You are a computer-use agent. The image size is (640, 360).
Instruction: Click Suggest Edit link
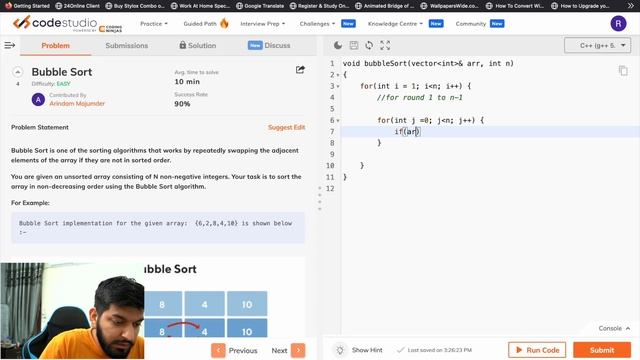286,127
